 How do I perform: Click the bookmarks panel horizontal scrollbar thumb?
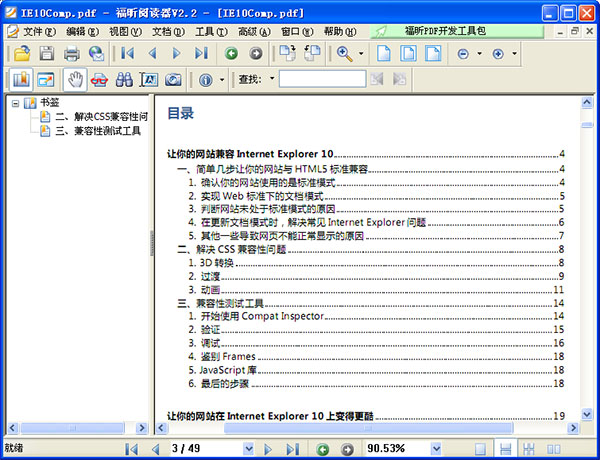point(72,427)
